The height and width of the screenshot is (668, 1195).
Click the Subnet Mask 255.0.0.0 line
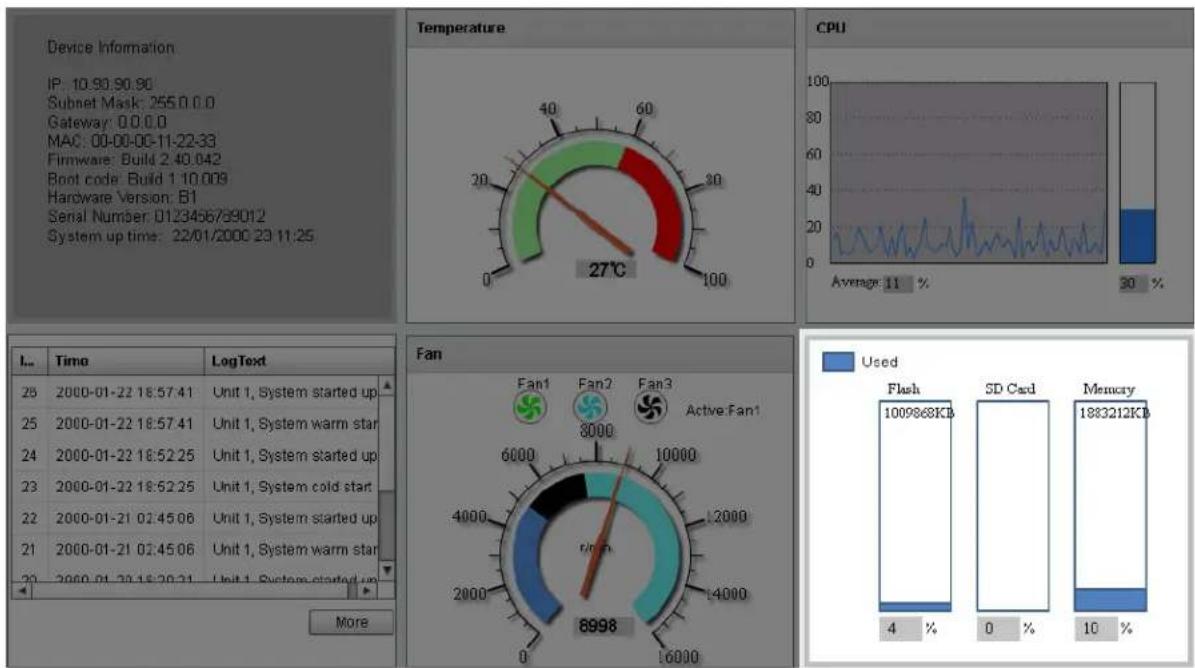[131, 103]
